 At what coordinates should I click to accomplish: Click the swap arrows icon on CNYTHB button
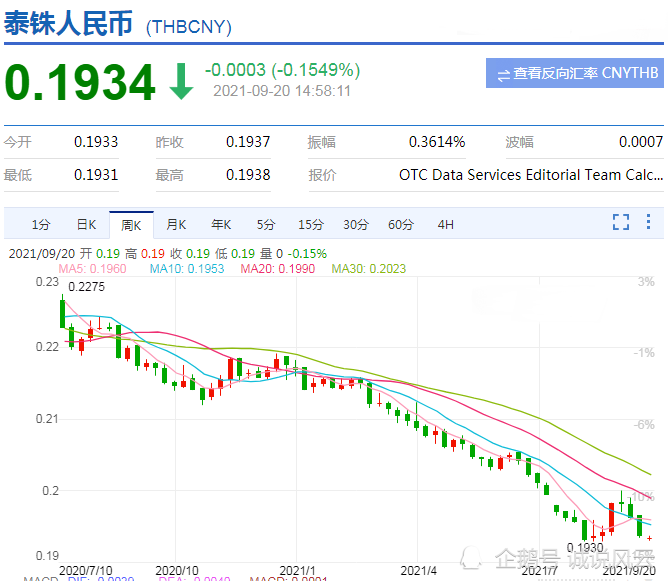(503, 76)
